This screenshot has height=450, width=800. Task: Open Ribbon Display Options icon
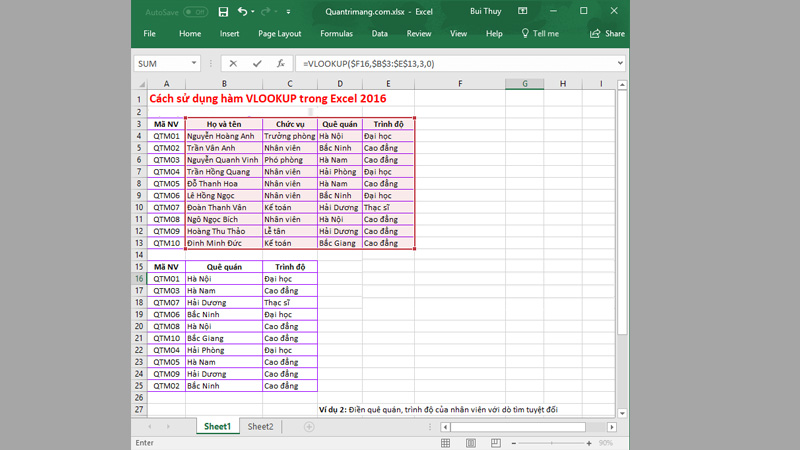coord(522,11)
